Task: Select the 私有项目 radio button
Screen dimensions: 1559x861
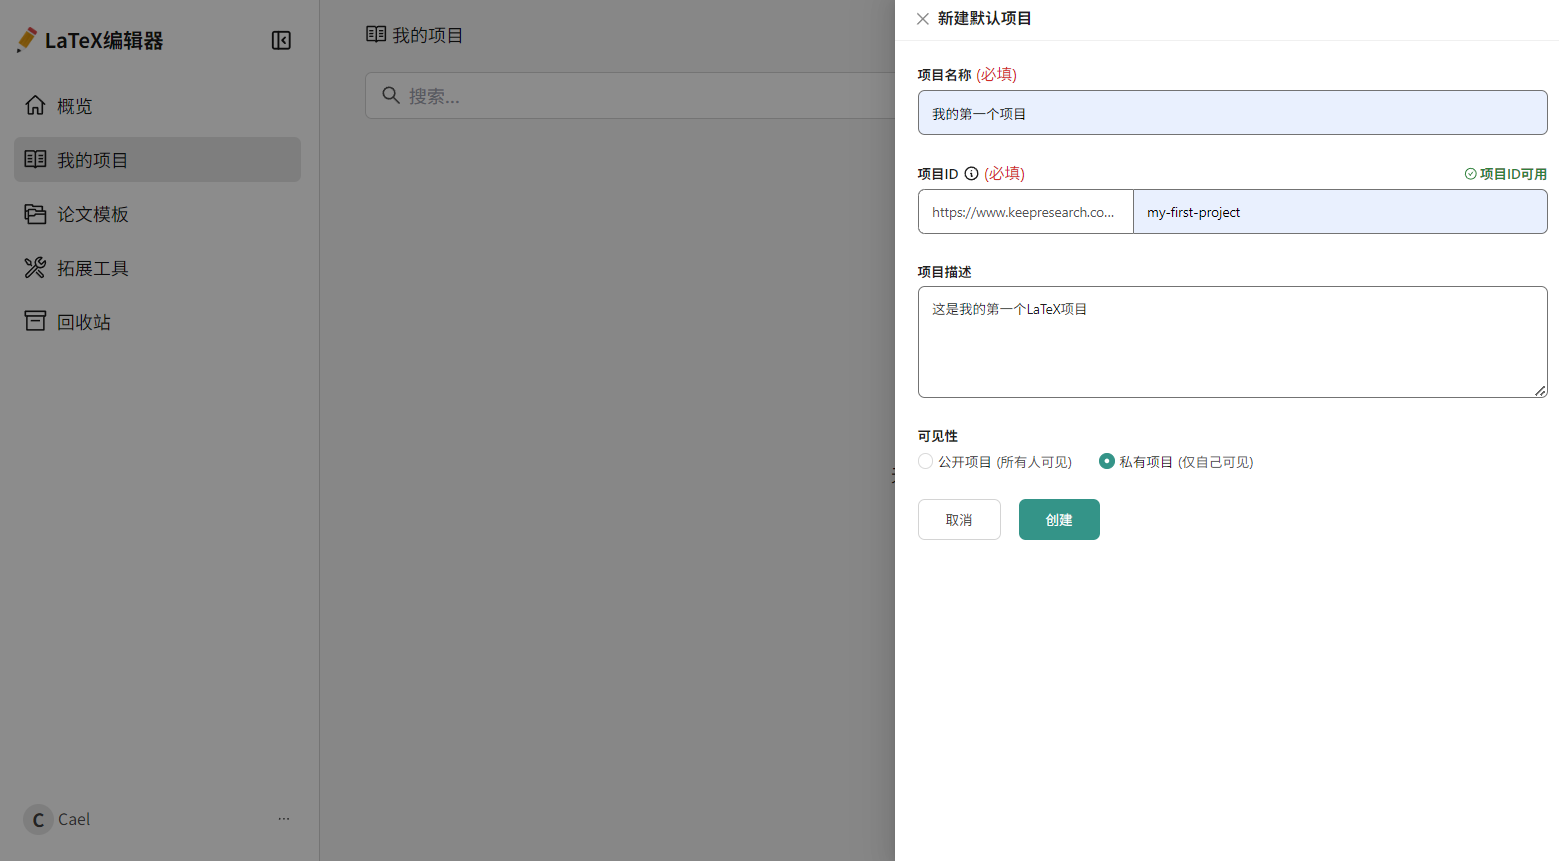Action: pos(1106,461)
